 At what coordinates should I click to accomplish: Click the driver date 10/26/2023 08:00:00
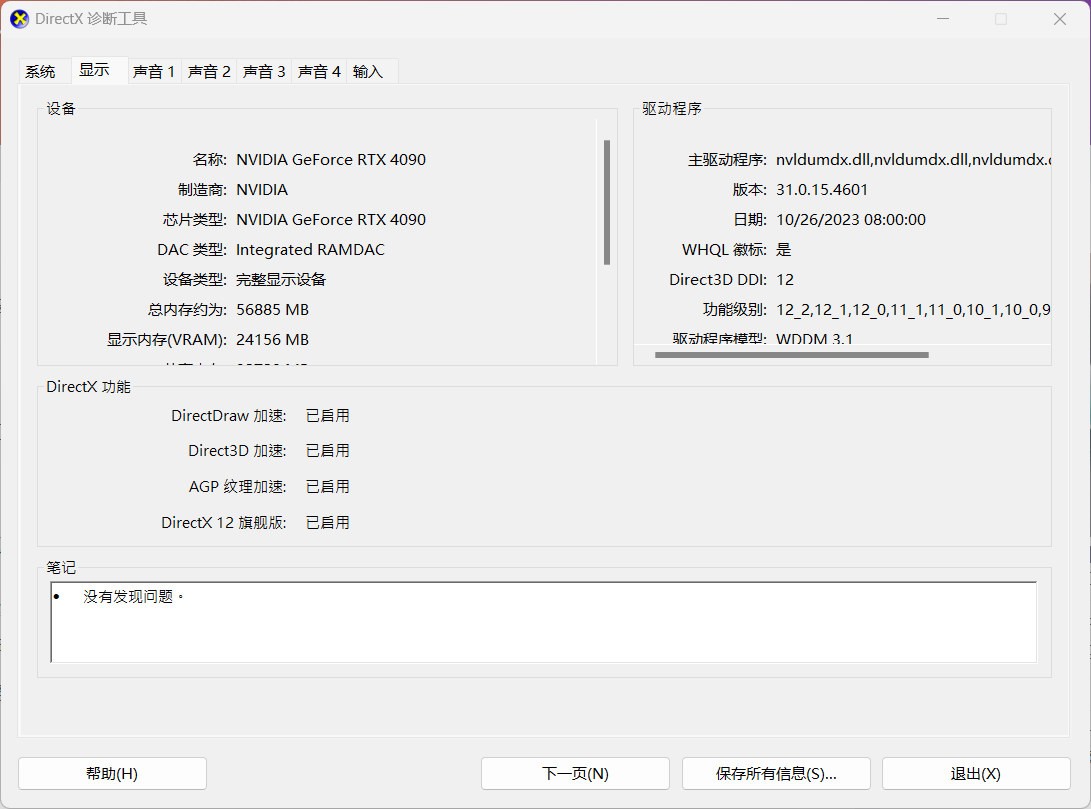point(851,219)
